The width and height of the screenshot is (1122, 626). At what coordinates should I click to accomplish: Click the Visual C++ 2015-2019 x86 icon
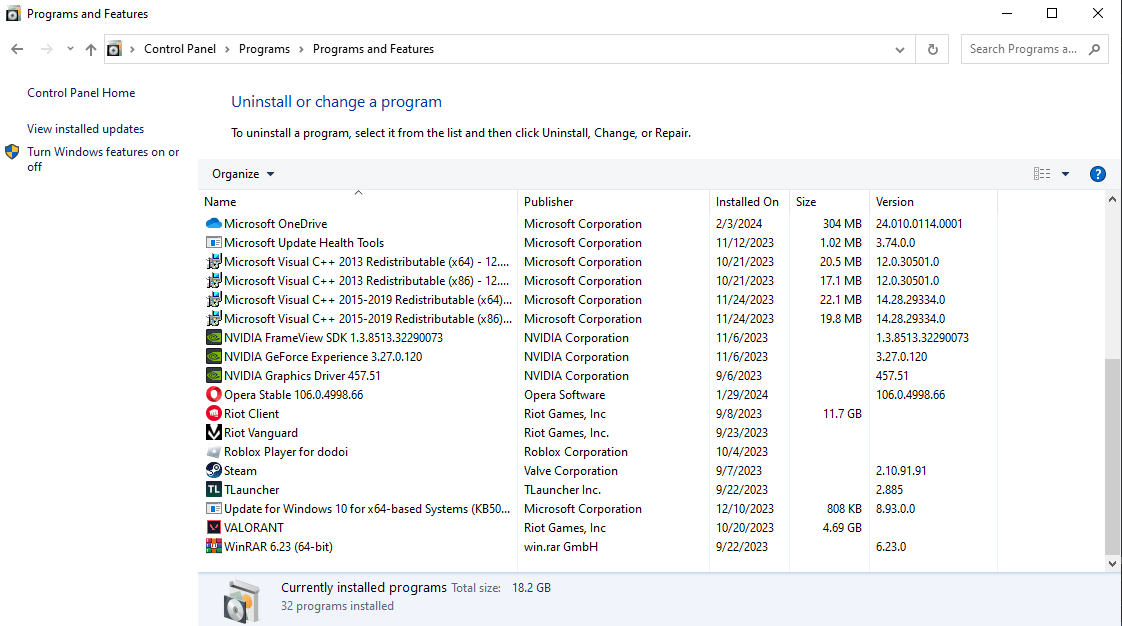(x=213, y=319)
